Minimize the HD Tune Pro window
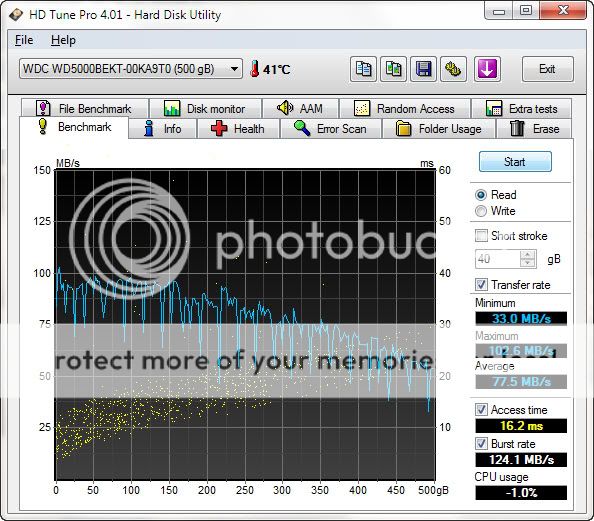 499,10
